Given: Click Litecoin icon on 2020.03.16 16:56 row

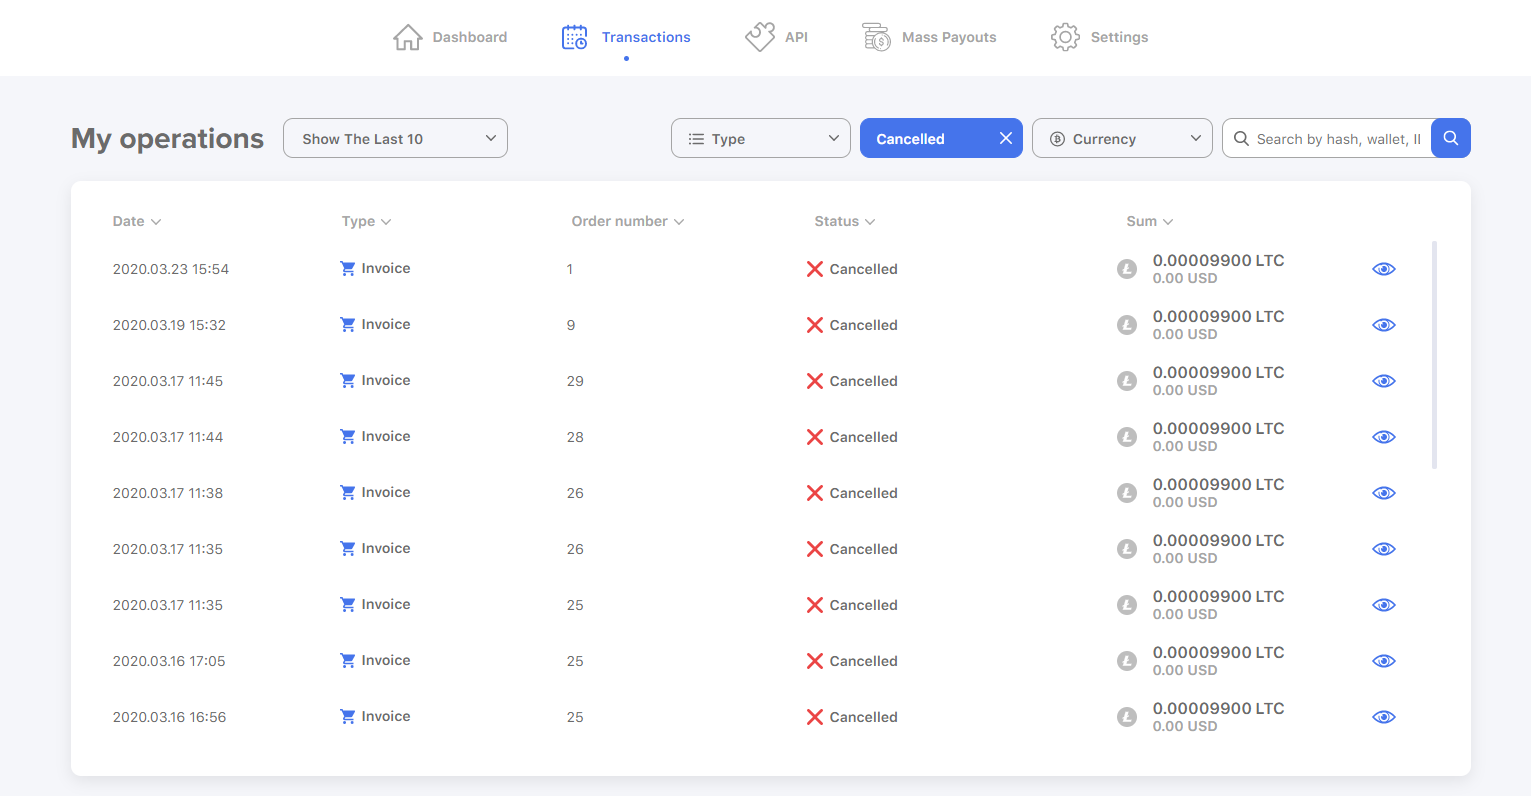Looking at the screenshot, I should click(x=1127, y=717).
